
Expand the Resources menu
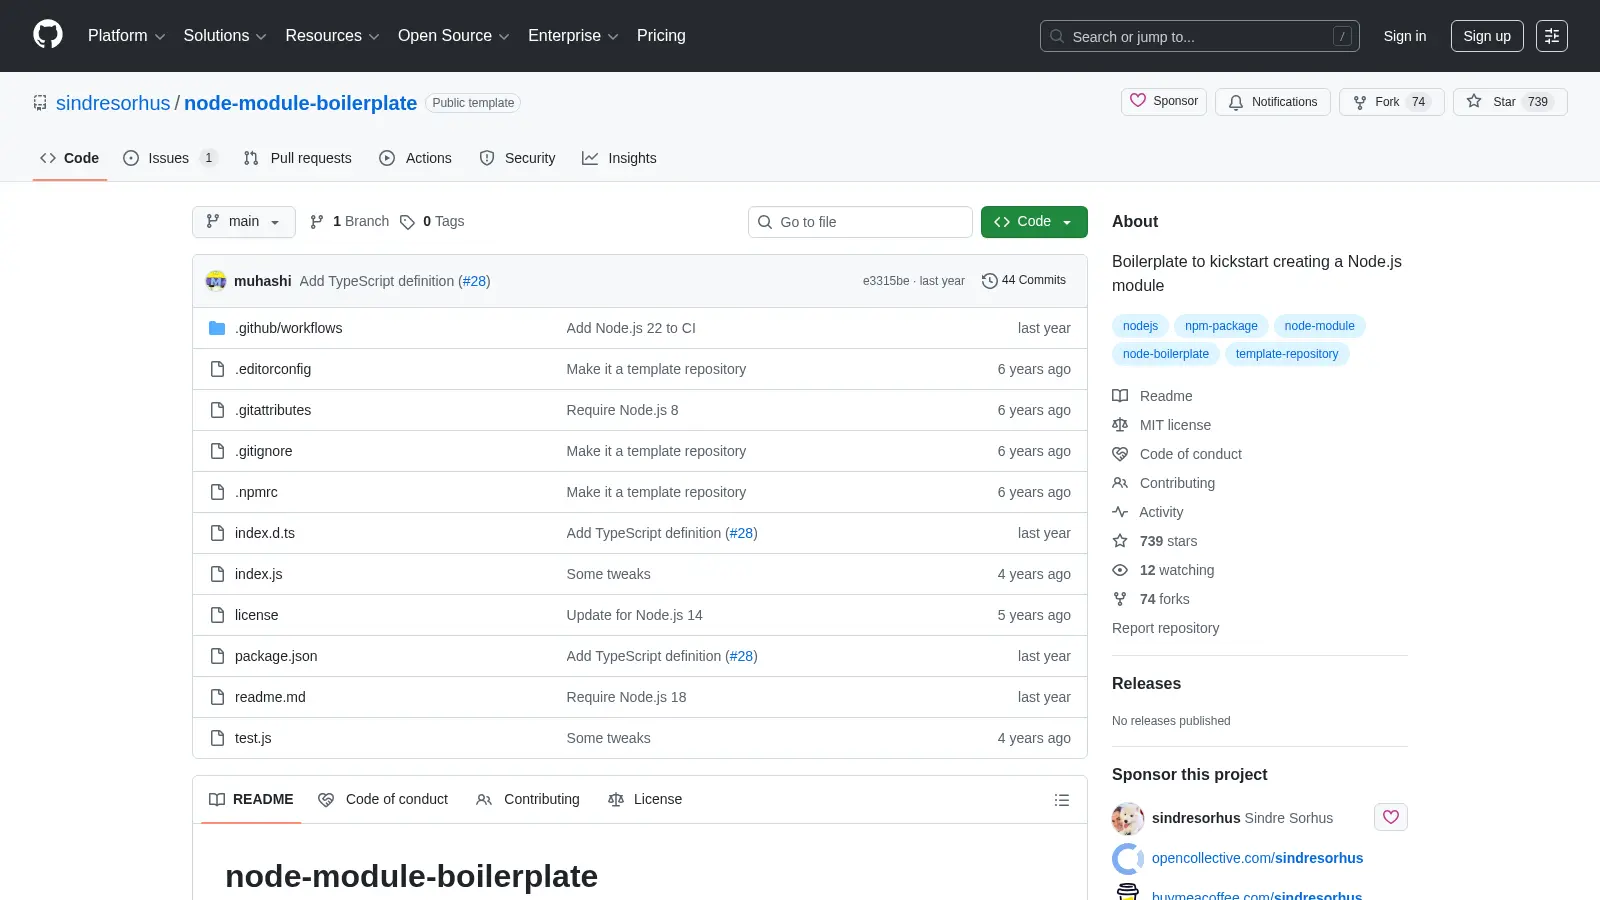coord(332,36)
